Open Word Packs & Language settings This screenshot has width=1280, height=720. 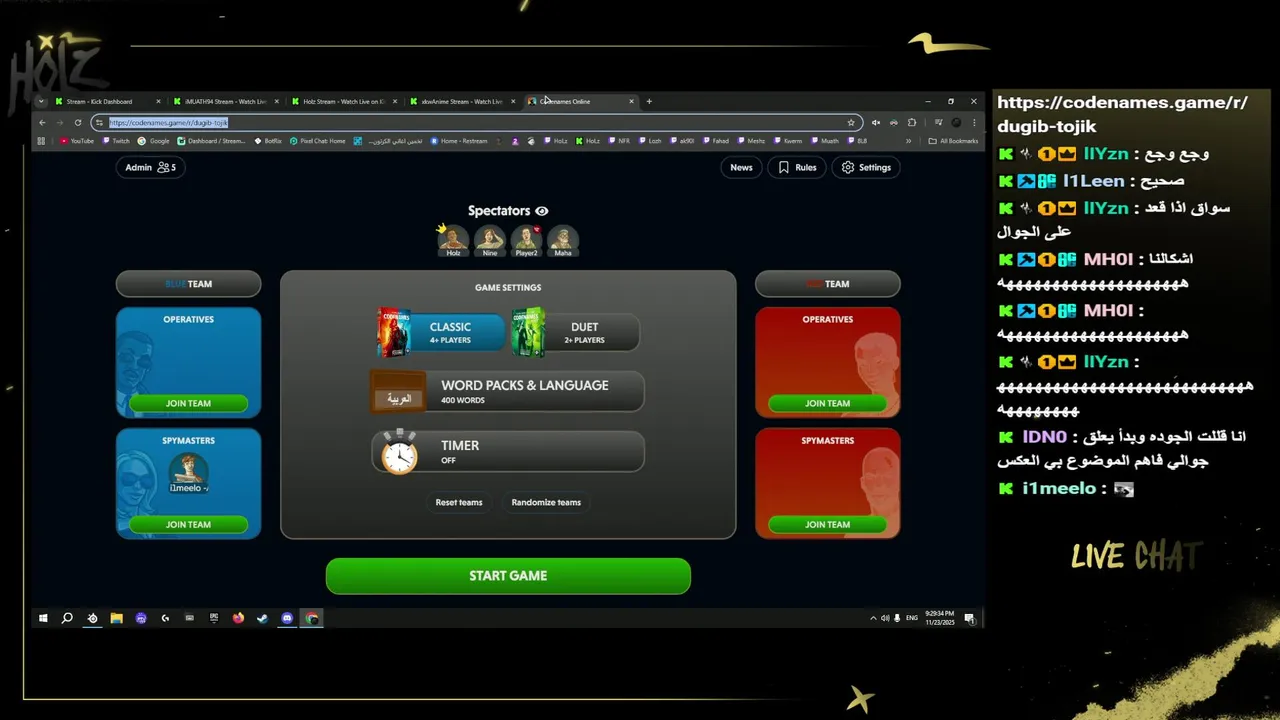(x=508, y=392)
